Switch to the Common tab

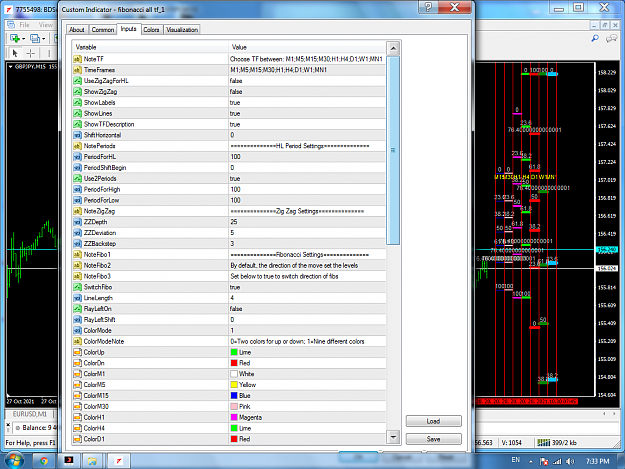pyautogui.click(x=102, y=29)
